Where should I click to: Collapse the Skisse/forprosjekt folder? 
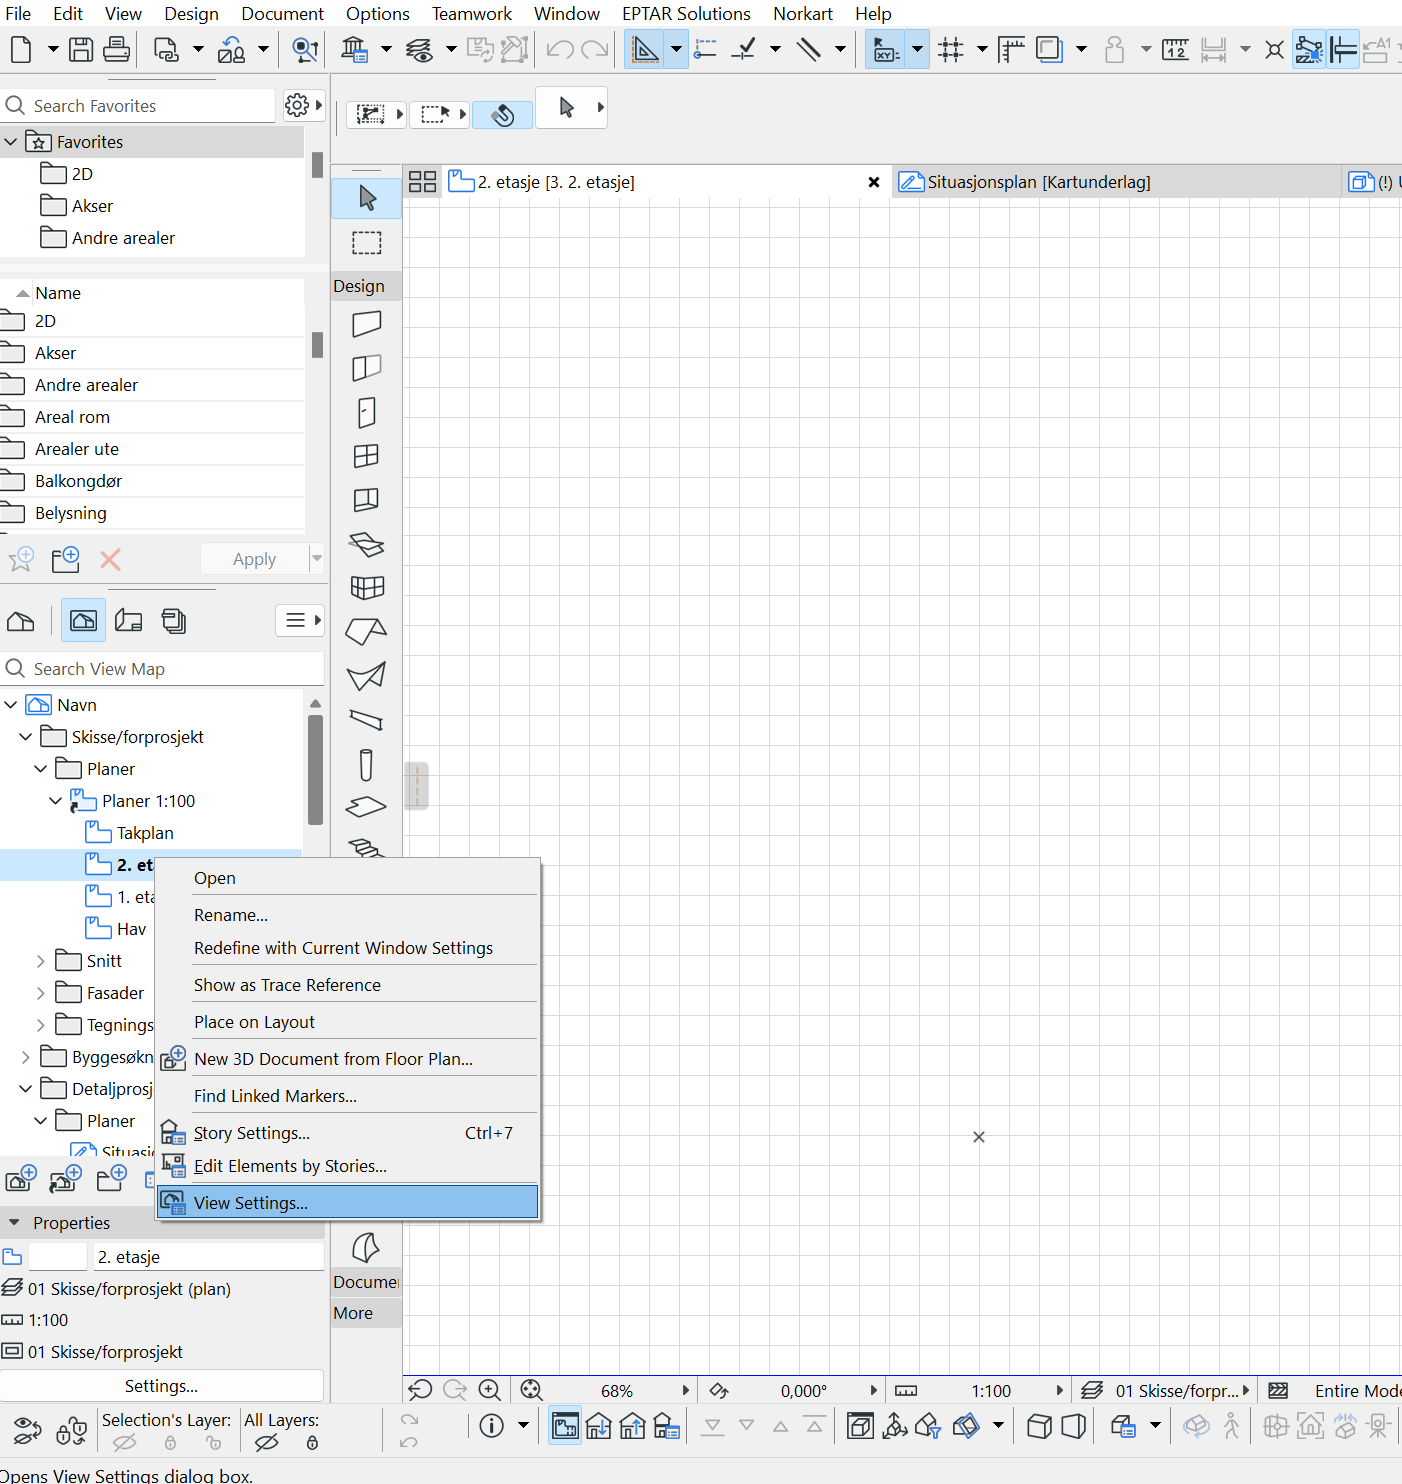[x=26, y=737]
